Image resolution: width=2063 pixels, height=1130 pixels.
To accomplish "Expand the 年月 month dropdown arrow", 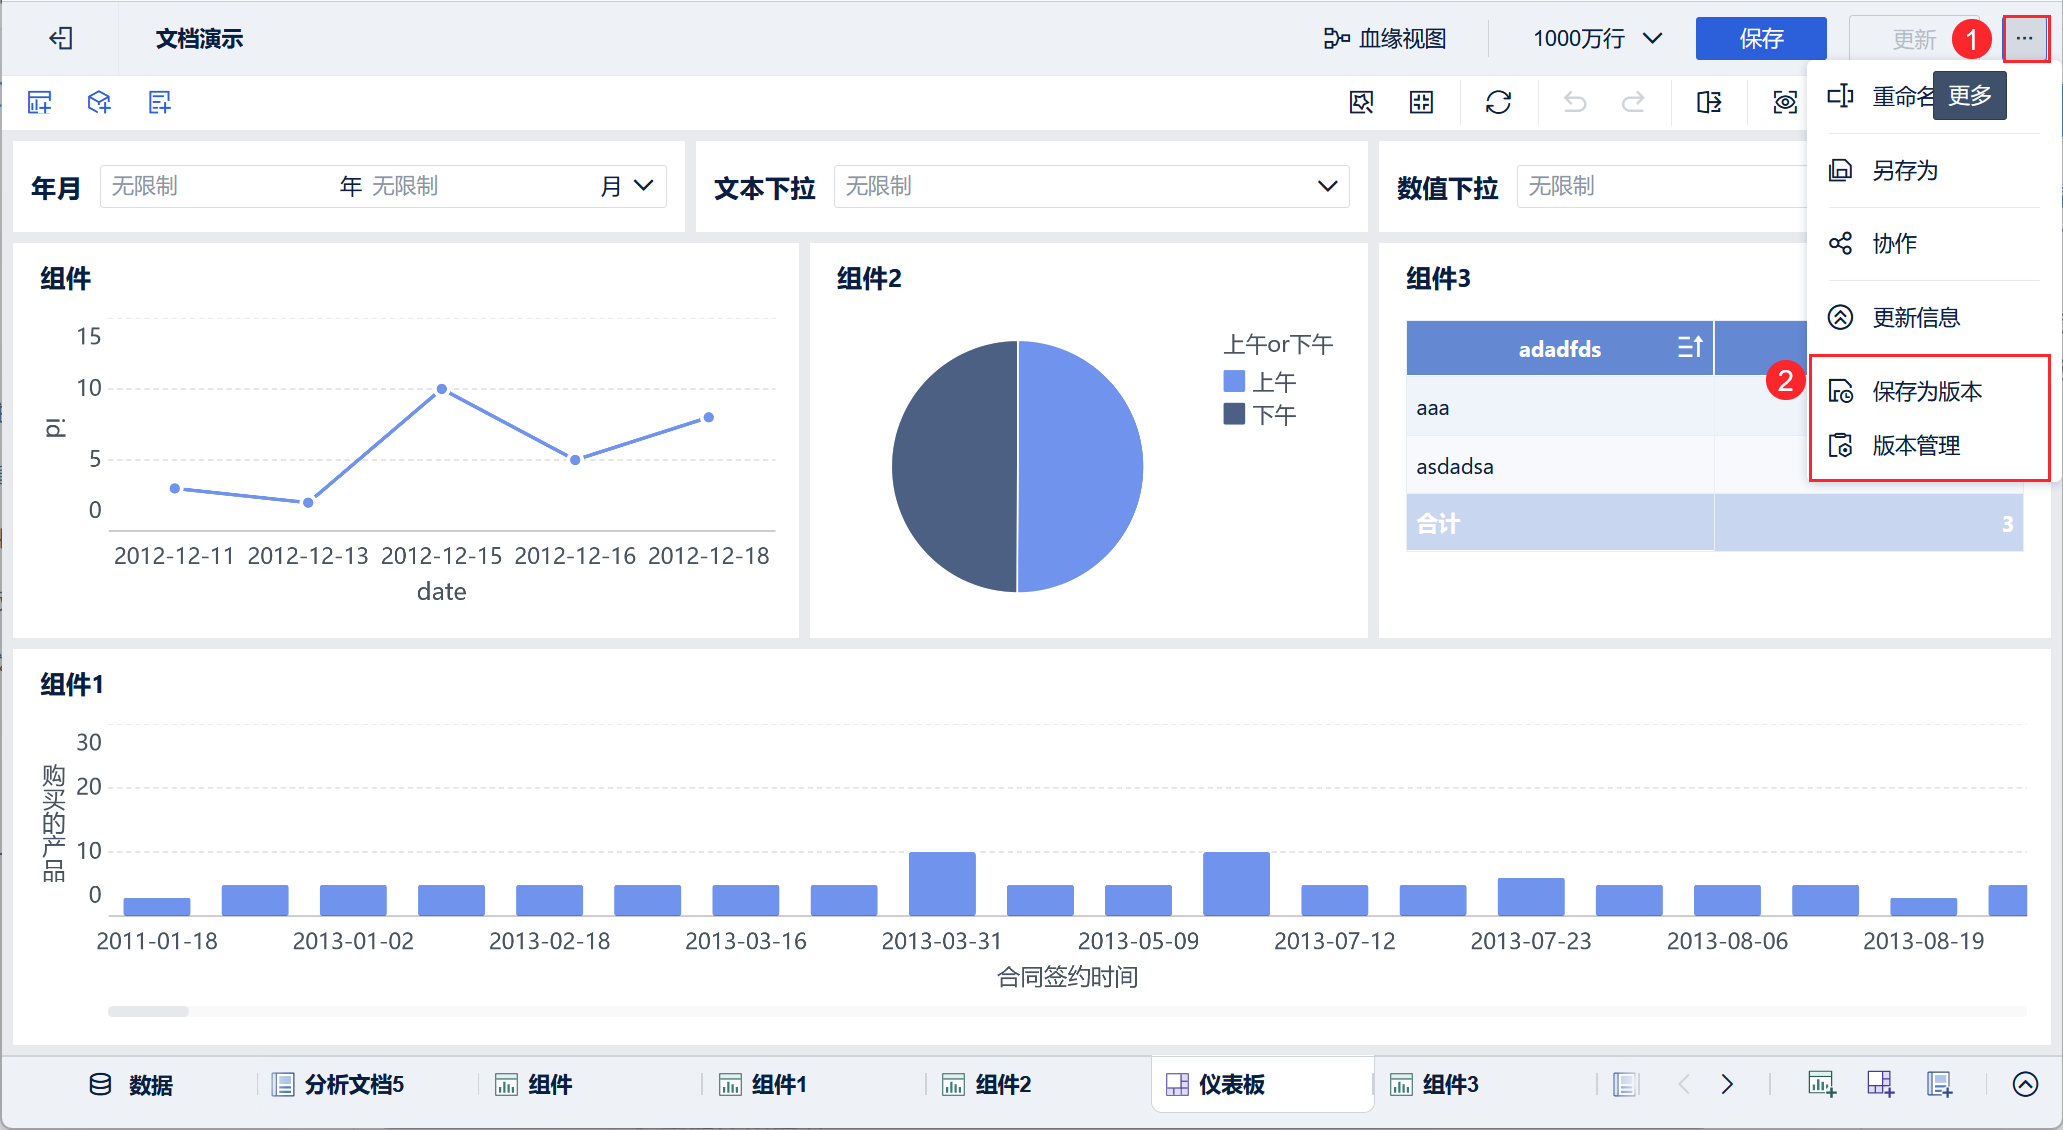I will [643, 186].
